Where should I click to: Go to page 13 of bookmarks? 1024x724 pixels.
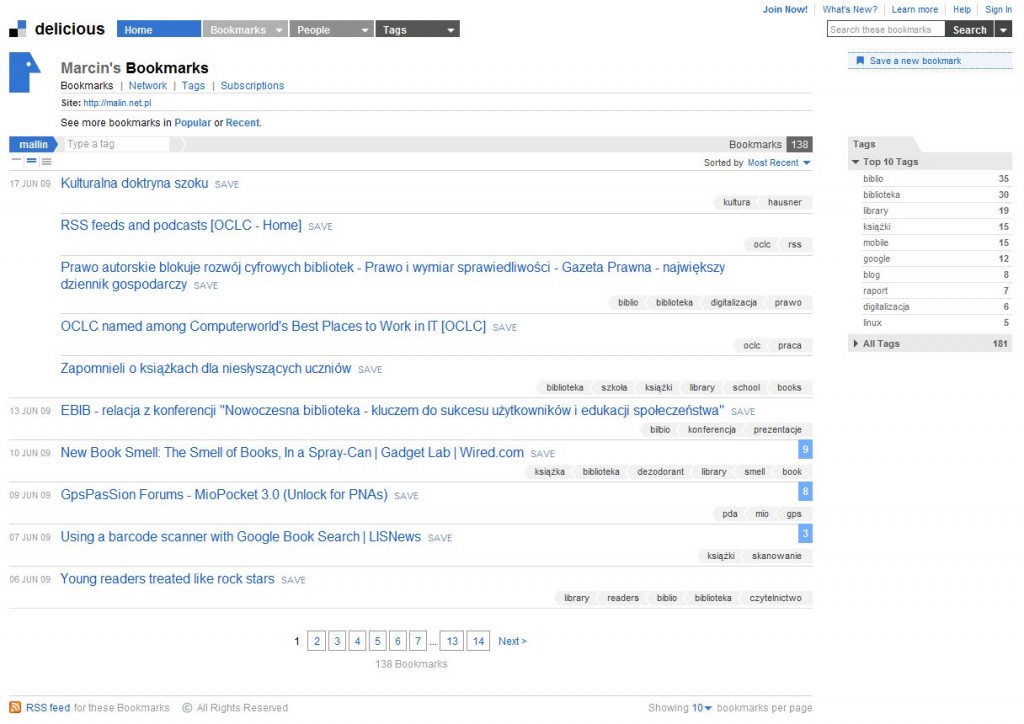[452, 641]
